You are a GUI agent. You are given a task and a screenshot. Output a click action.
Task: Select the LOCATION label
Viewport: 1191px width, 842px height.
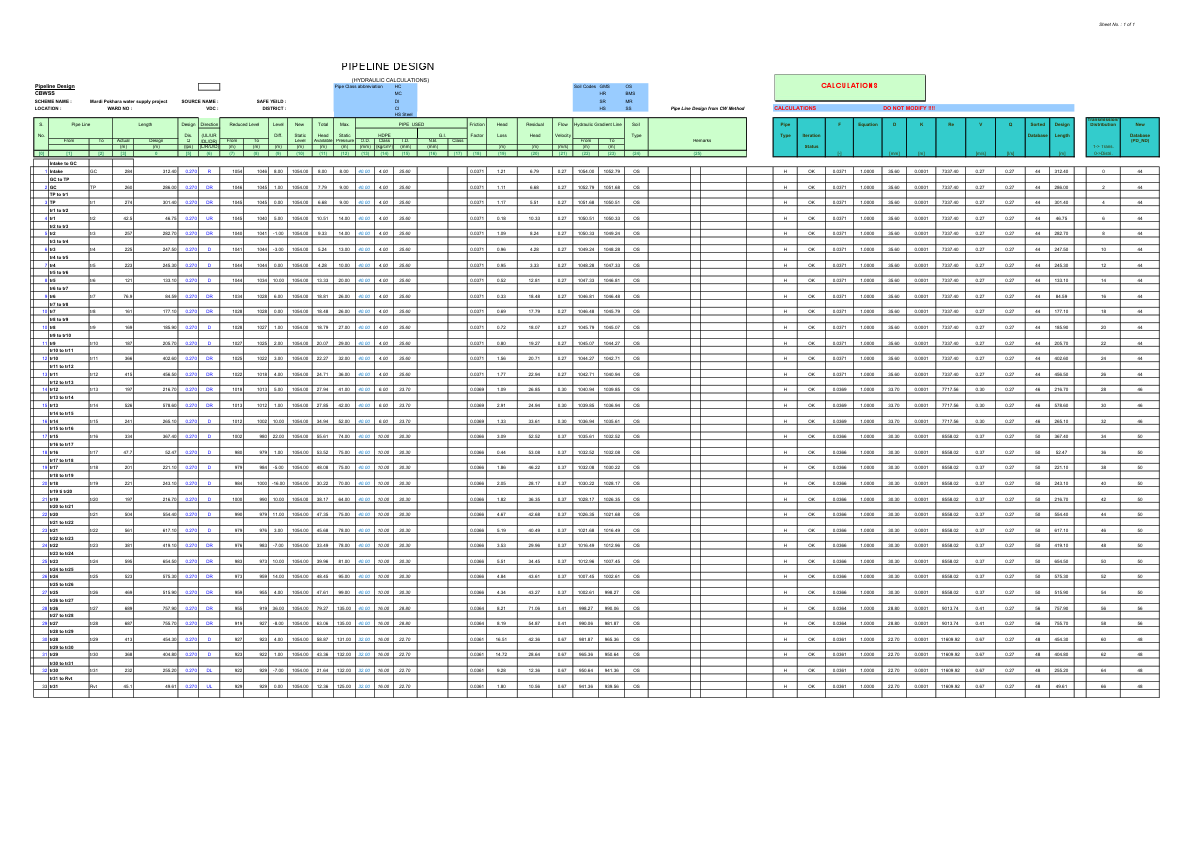pos(47,109)
